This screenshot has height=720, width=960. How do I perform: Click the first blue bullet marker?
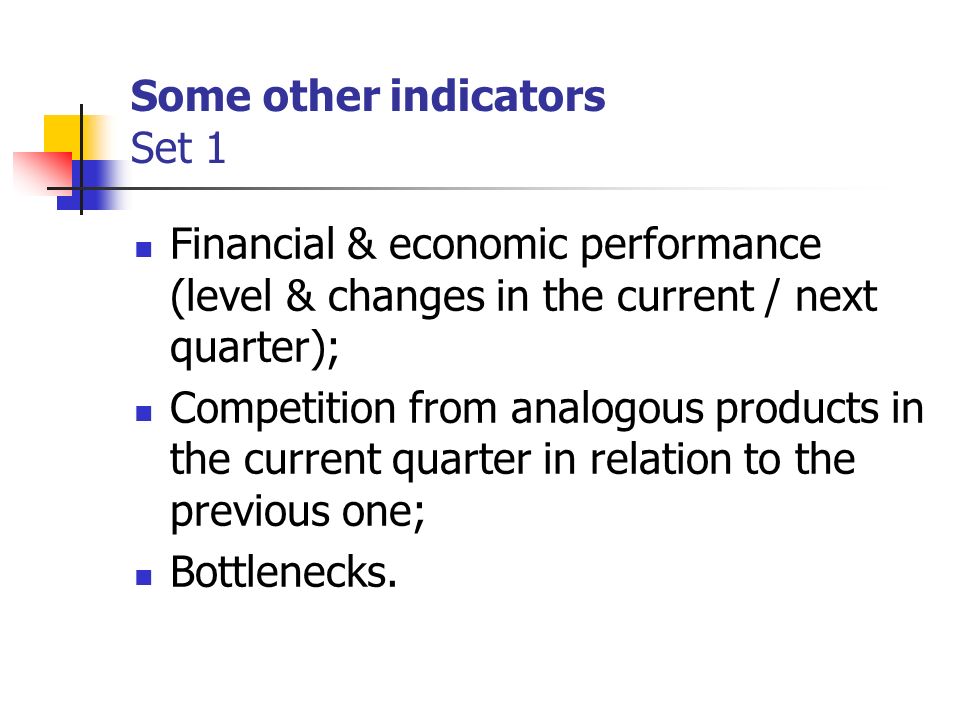pyautogui.click(x=143, y=249)
